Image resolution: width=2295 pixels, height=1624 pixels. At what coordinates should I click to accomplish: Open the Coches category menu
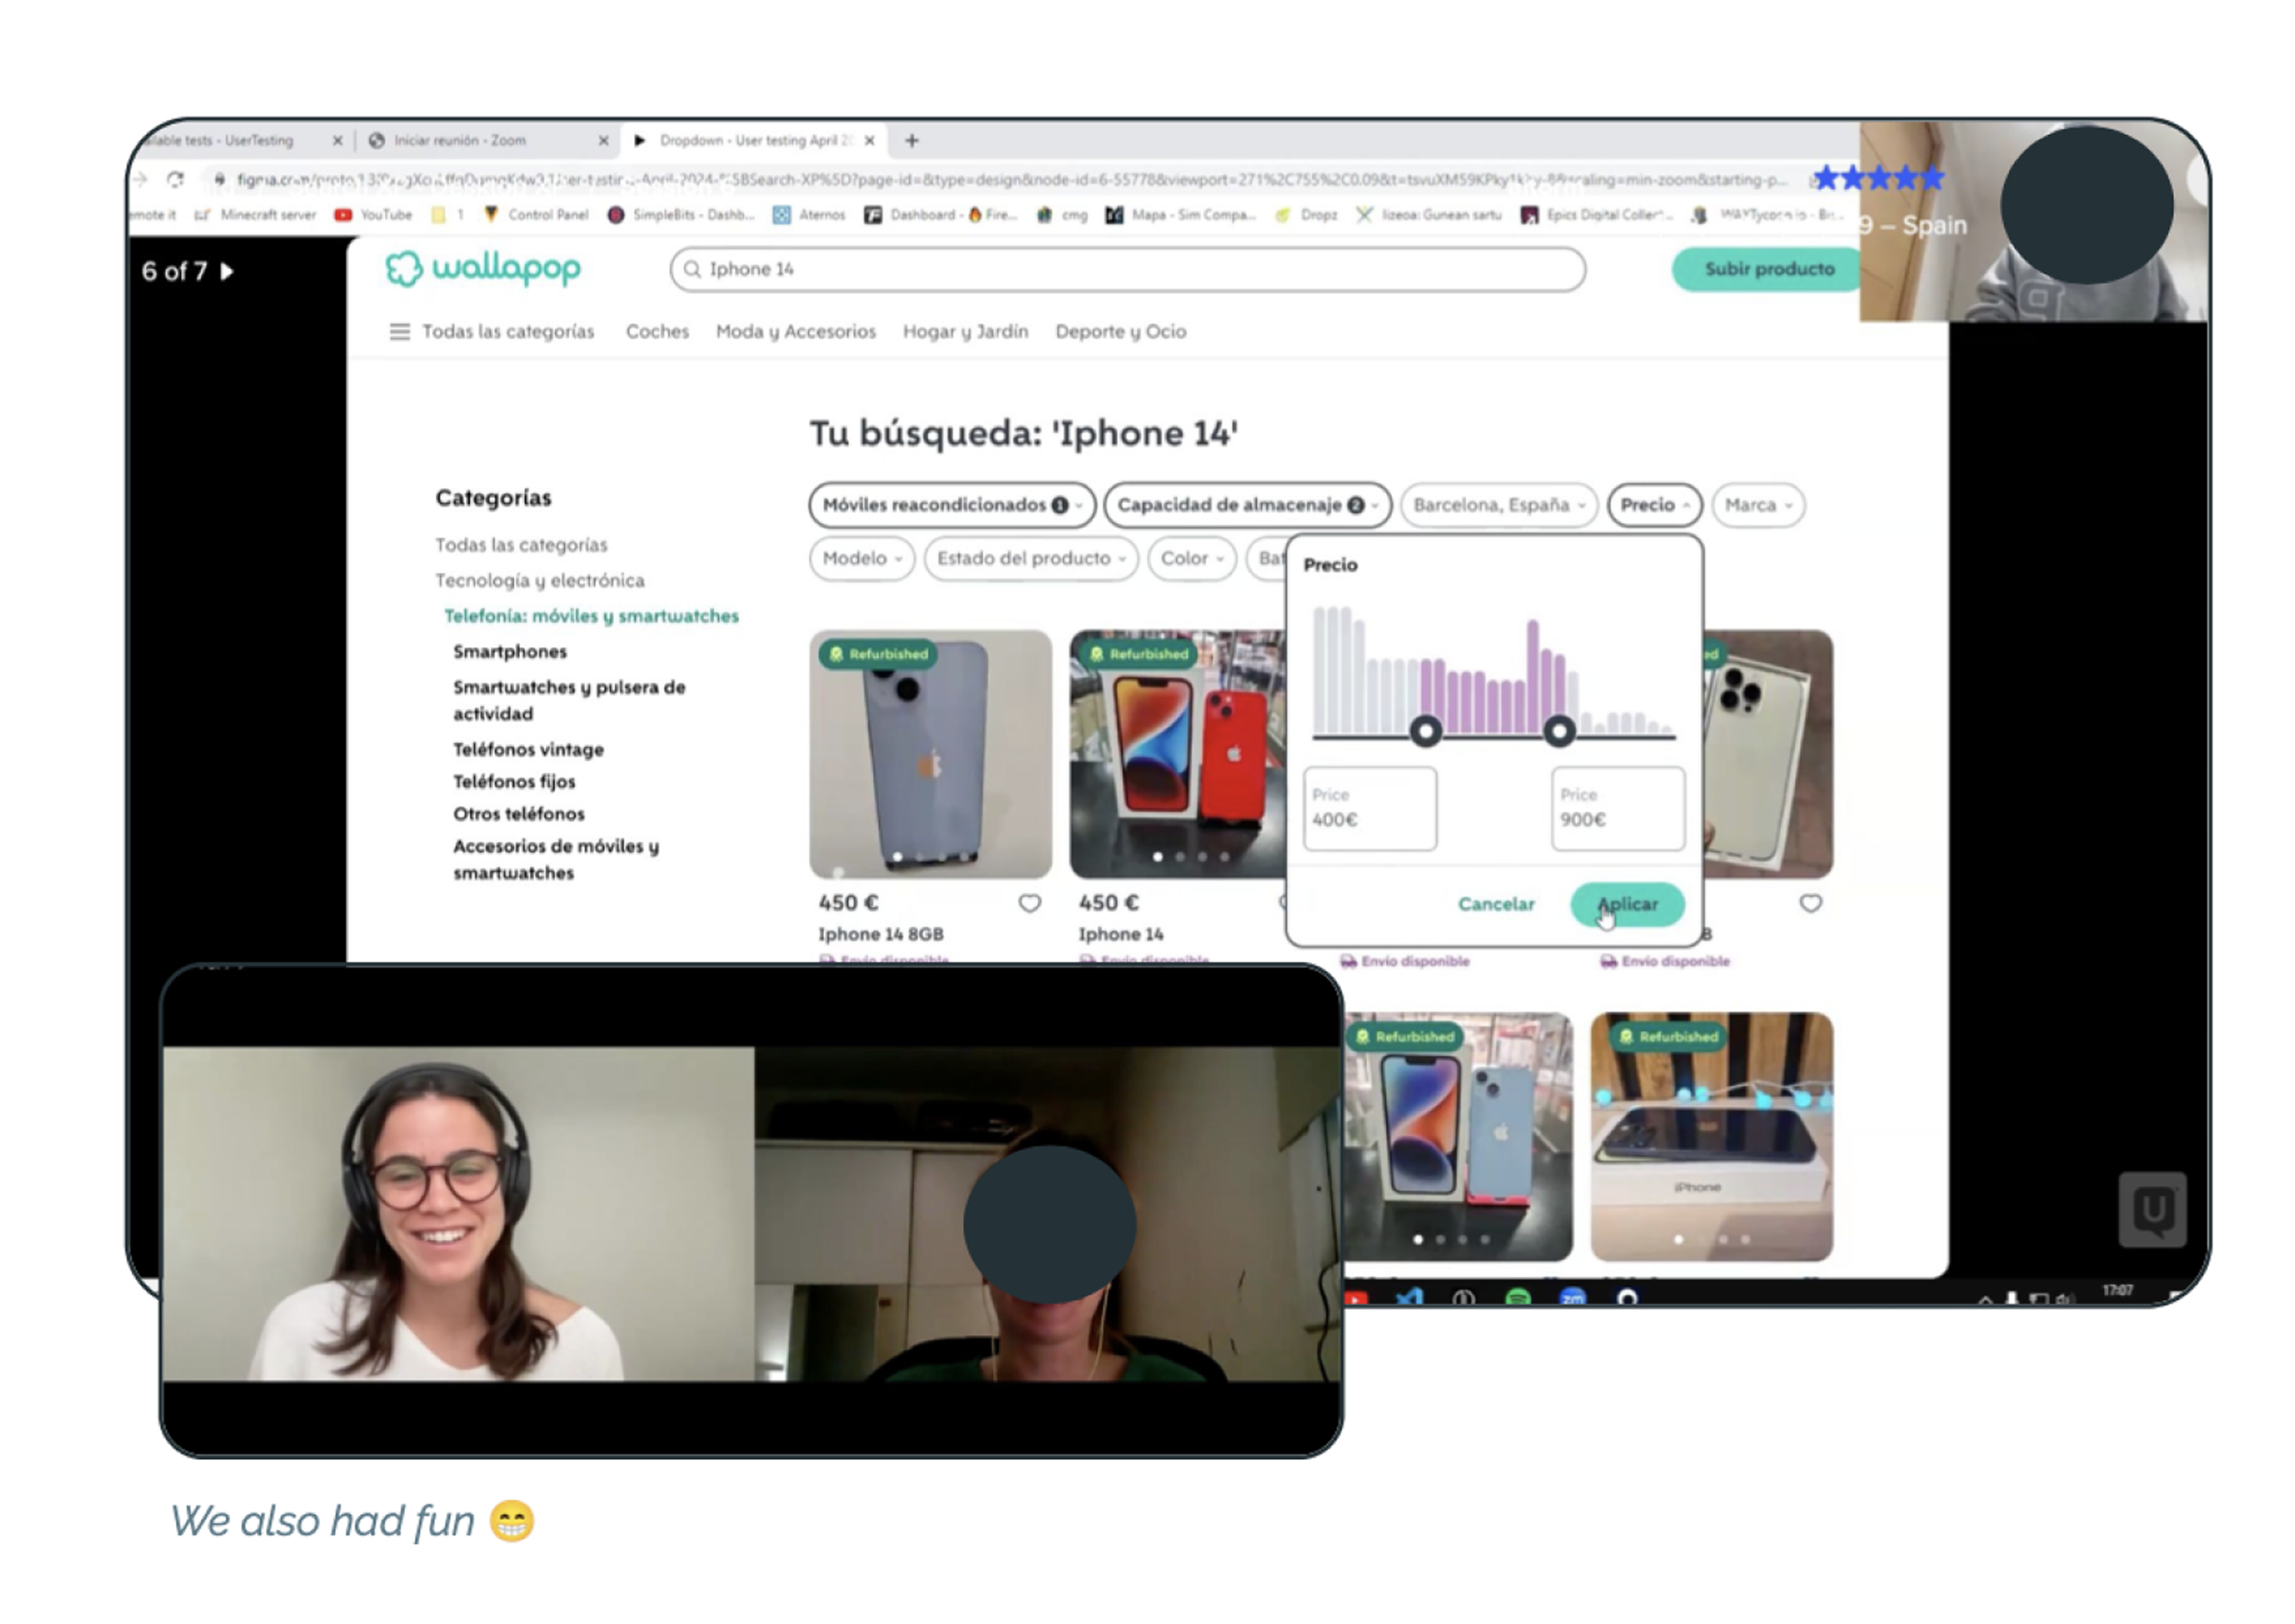coord(657,331)
